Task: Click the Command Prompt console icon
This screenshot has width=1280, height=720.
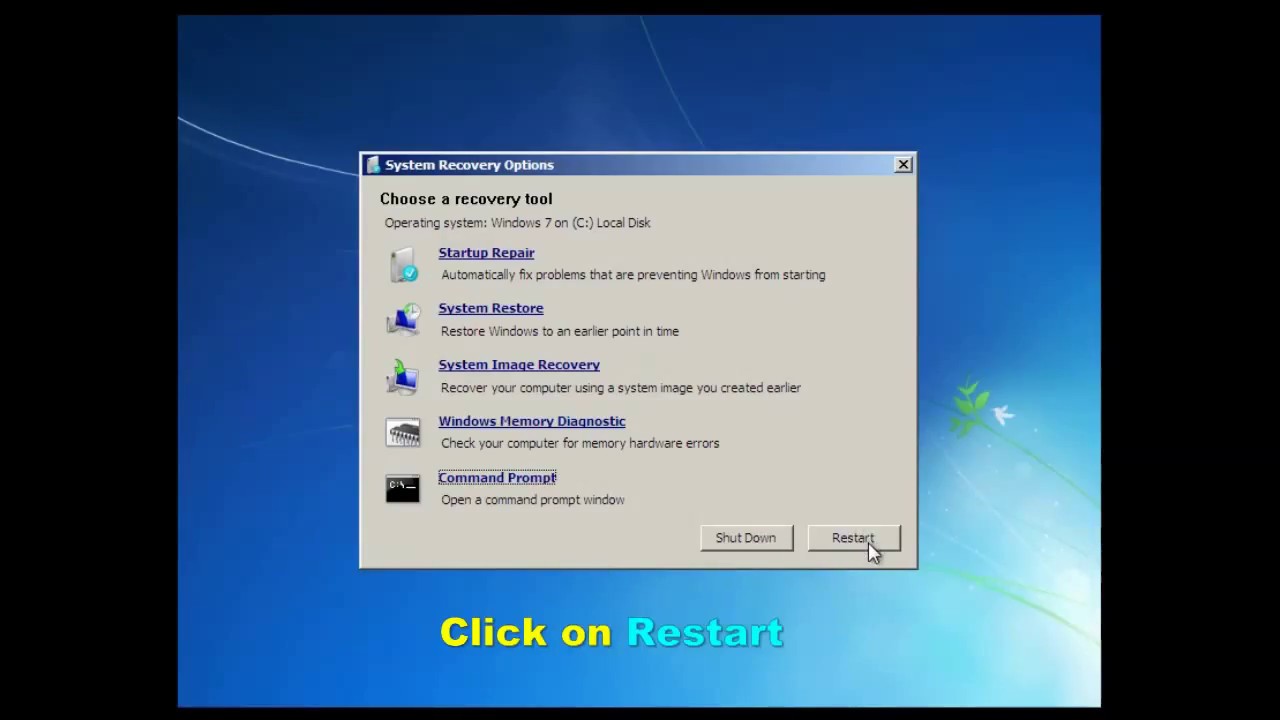Action: [403, 489]
